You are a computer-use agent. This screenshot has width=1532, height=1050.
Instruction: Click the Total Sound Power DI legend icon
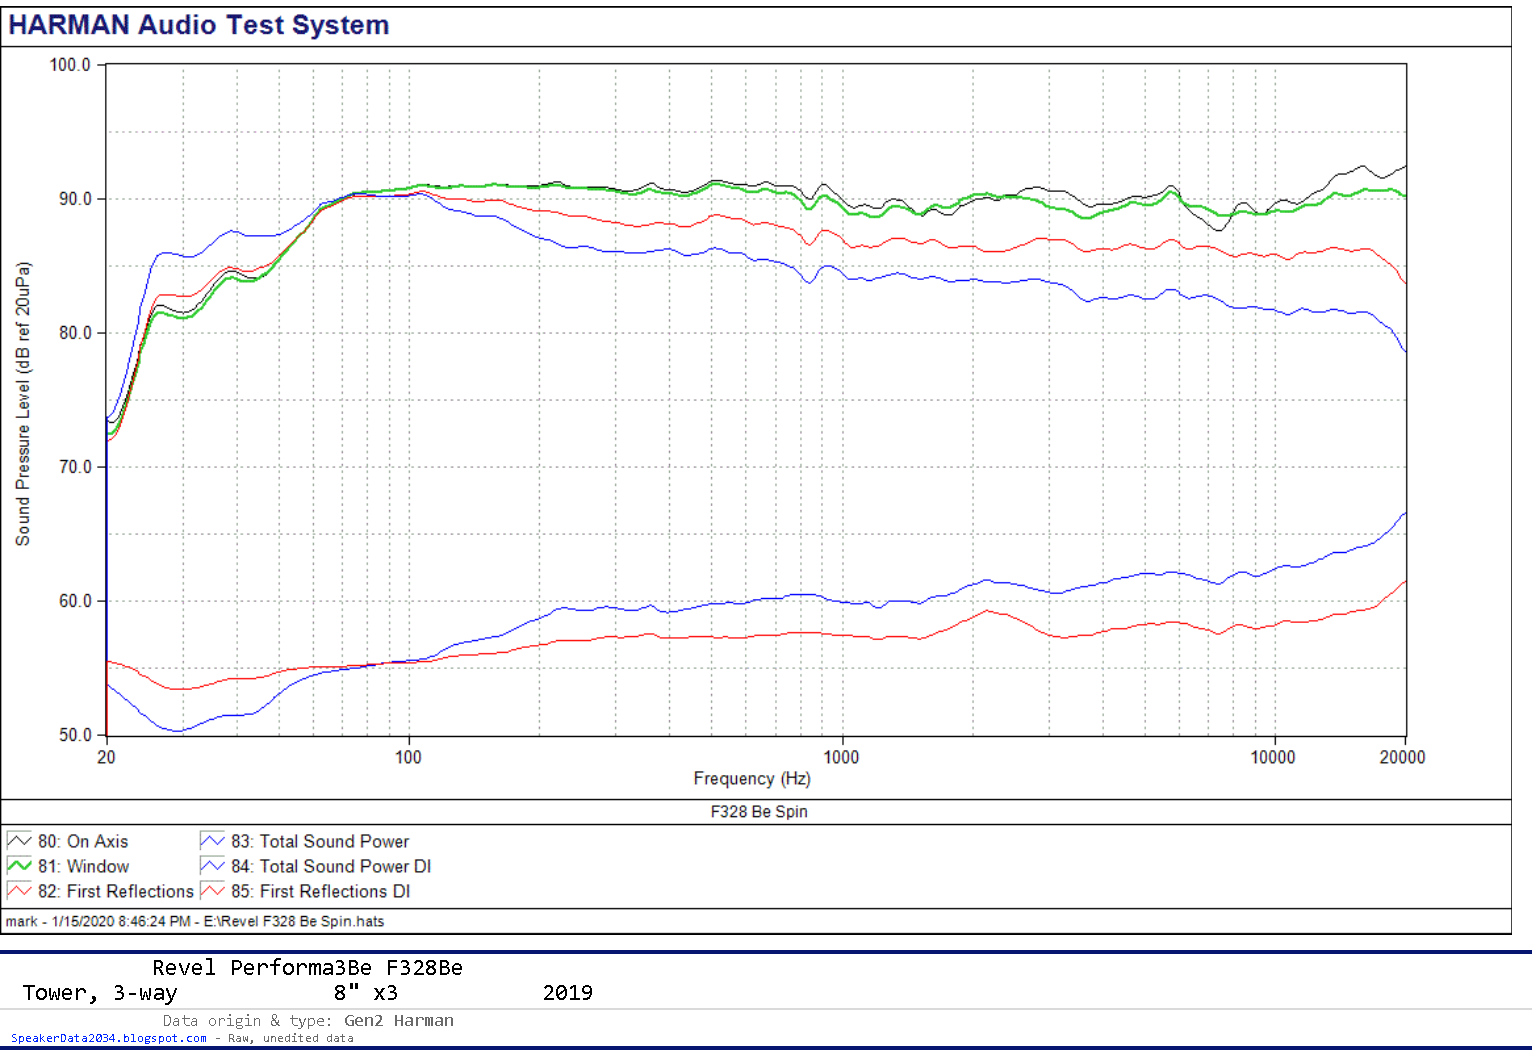pos(212,866)
